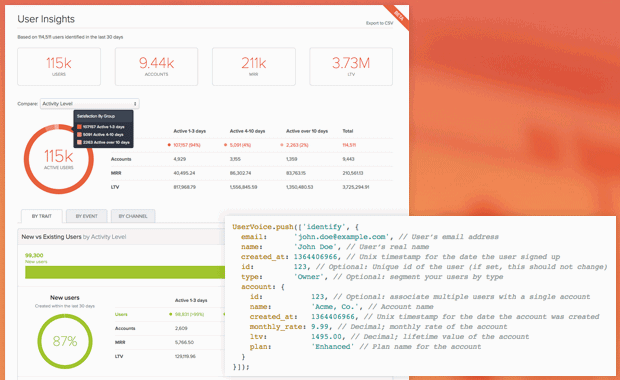Click the 1,350,480.53 LTV cell
The image size is (620, 380).
[299, 187]
